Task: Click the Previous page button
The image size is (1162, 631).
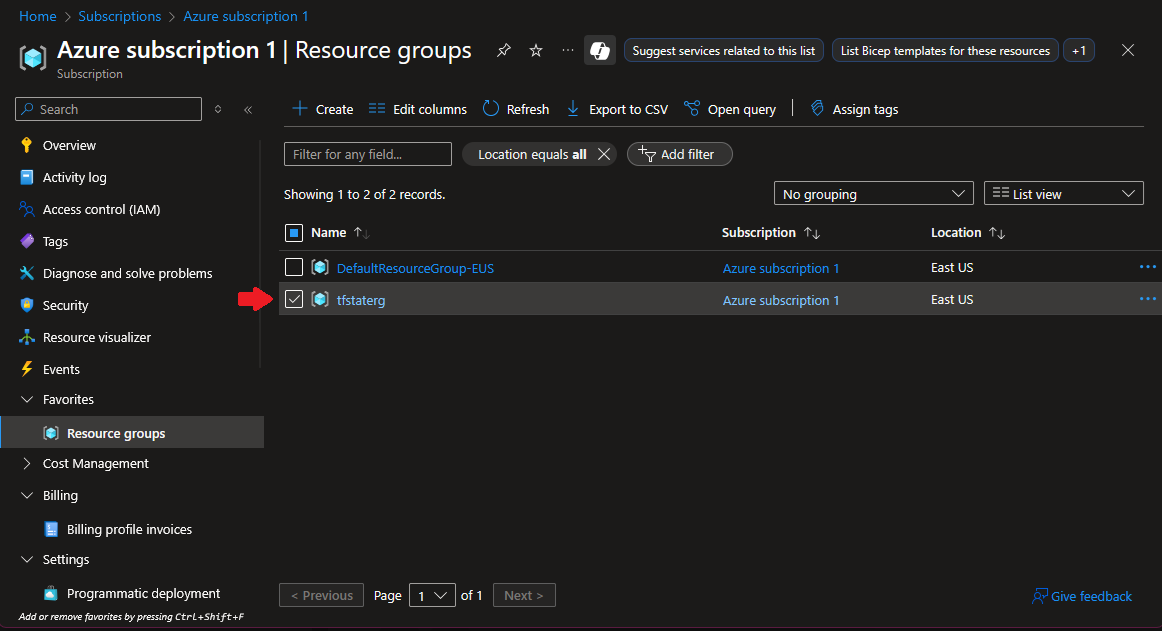Action: click(x=322, y=595)
